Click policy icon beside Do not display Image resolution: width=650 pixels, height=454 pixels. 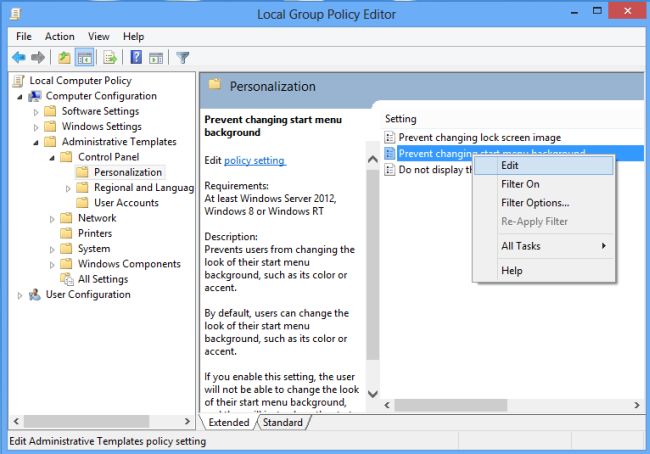pyautogui.click(x=389, y=170)
